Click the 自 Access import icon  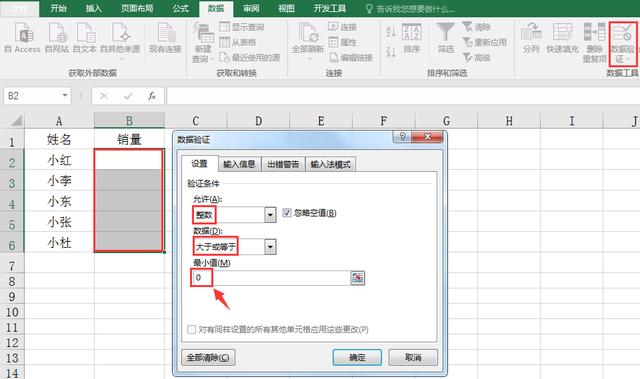pos(24,33)
